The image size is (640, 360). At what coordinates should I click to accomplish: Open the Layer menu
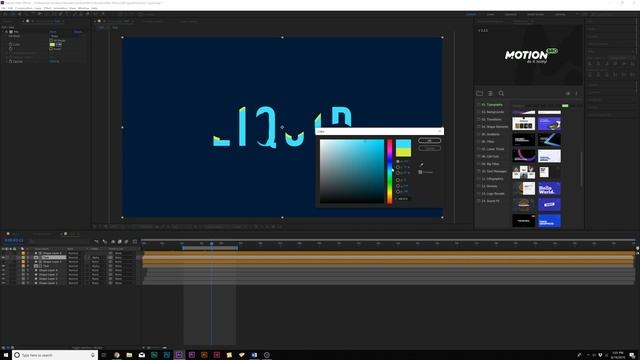tap(38, 8)
